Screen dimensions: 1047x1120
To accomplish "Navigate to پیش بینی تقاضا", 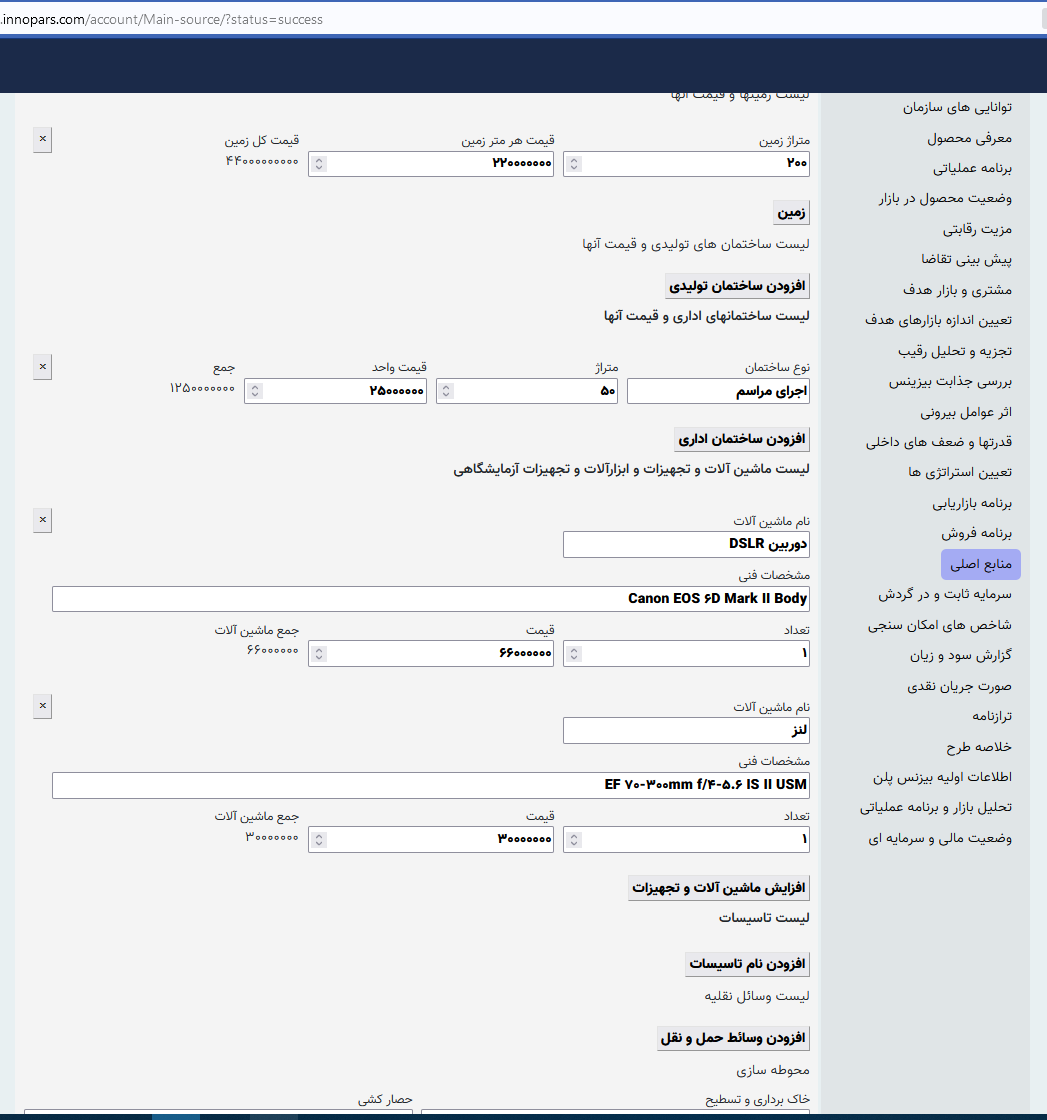I will coord(966,259).
